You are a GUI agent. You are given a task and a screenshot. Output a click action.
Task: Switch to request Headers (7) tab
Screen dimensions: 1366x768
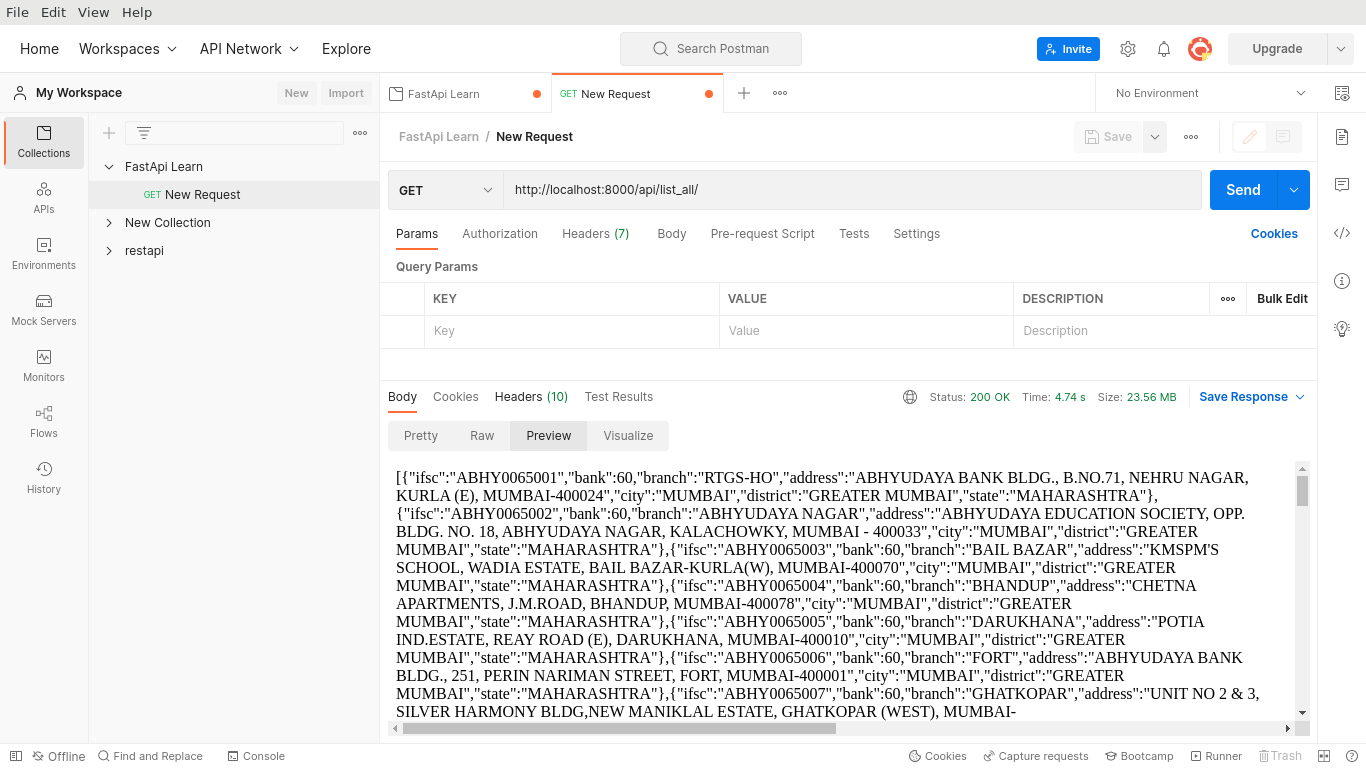tap(596, 234)
